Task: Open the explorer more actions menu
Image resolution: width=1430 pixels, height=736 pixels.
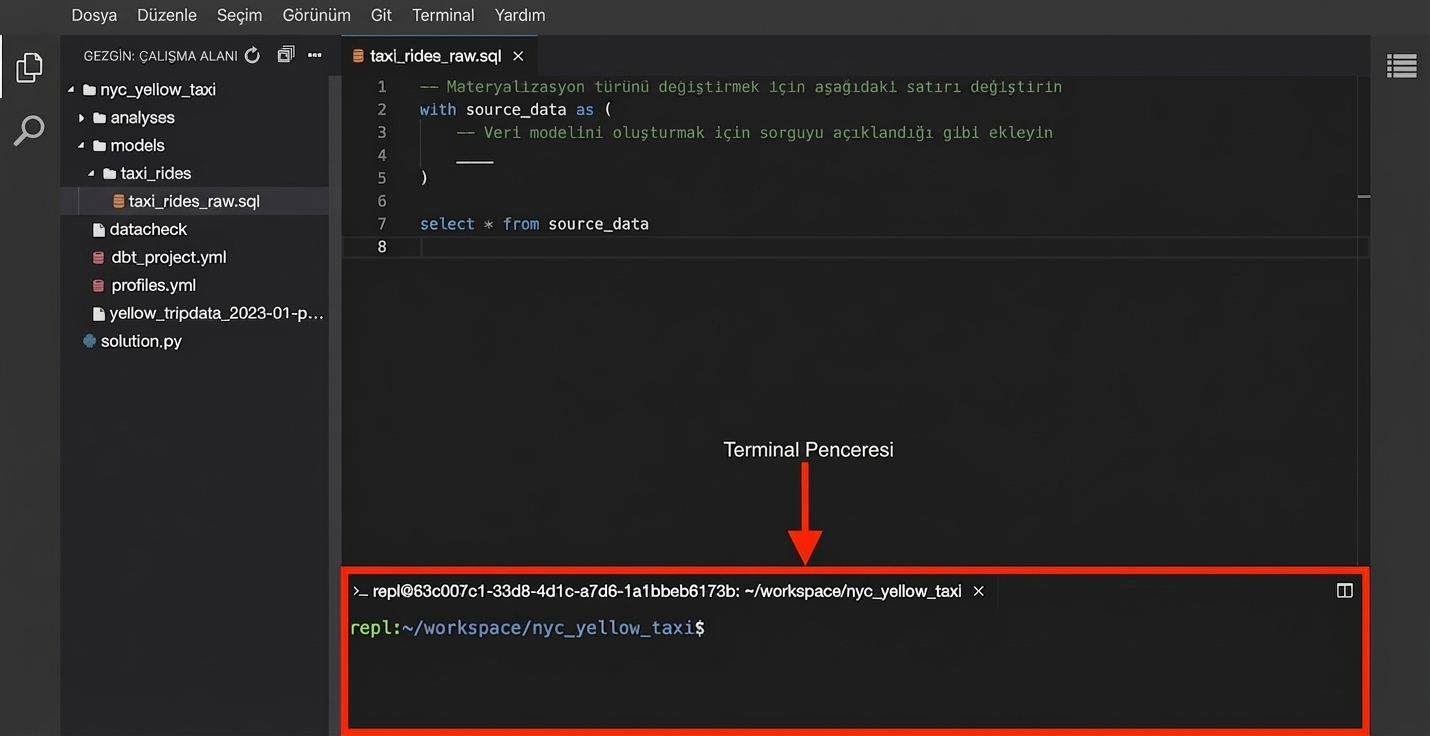Action: [314, 55]
